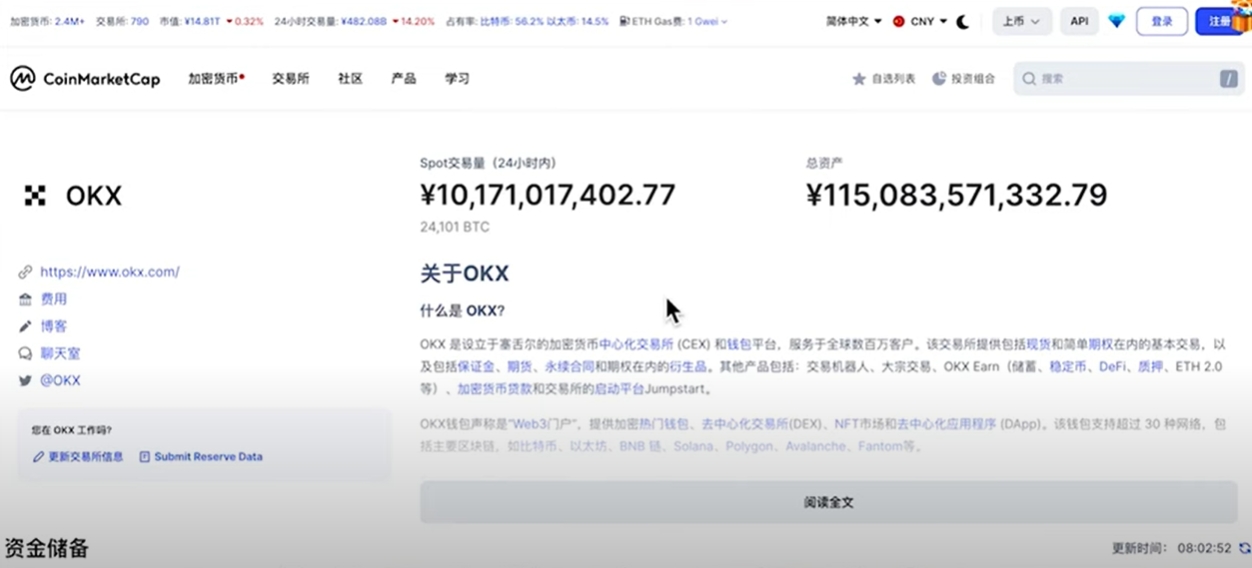Open the 学习 menu
This screenshot has height=568, width=1252.
[457, 79]
